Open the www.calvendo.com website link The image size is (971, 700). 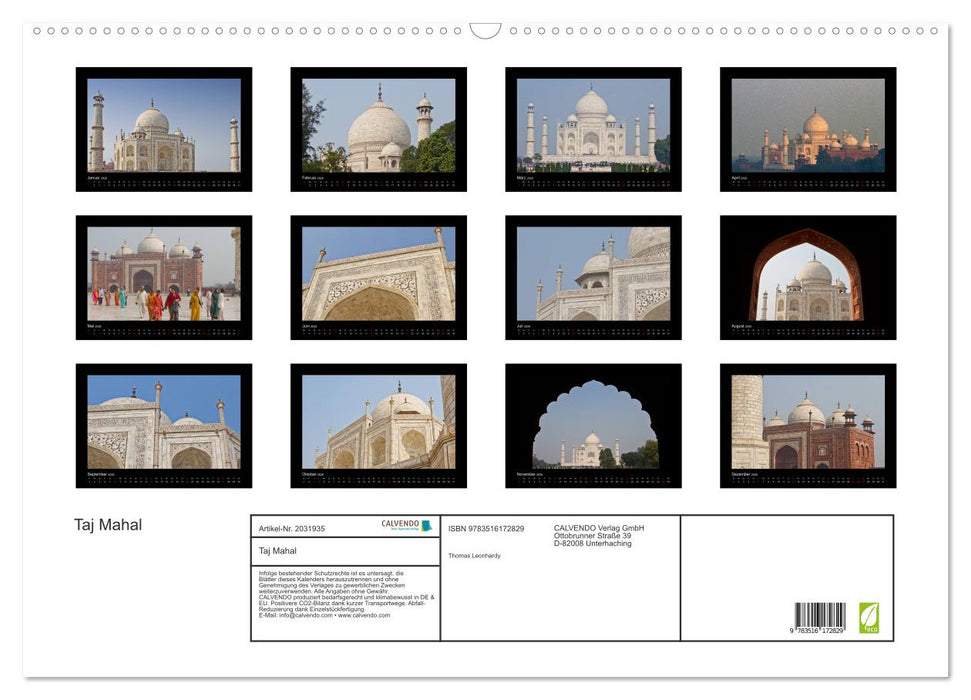click(x=364, y=617)
